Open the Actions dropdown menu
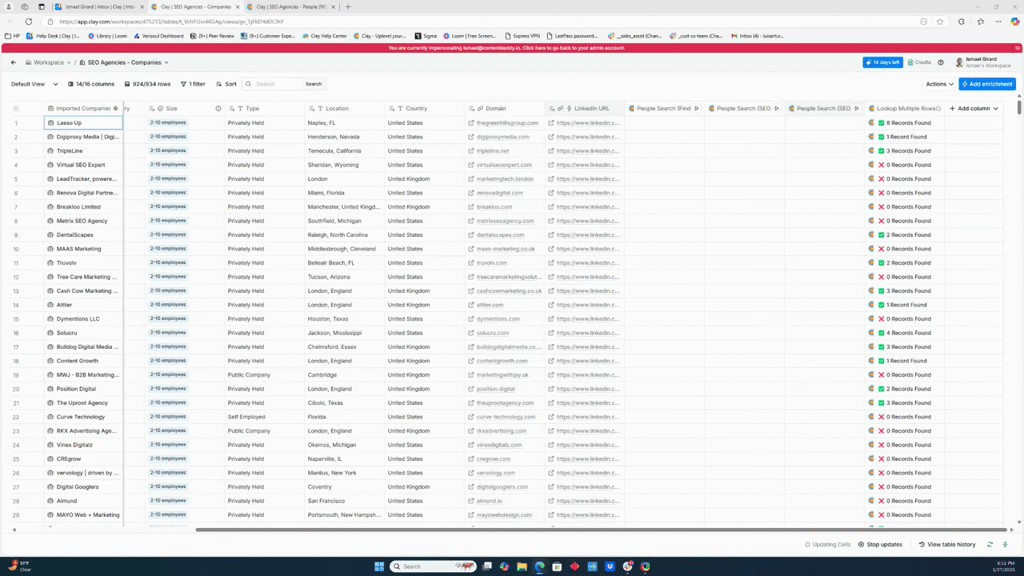The image size is (1024, 576). [939, 84]
